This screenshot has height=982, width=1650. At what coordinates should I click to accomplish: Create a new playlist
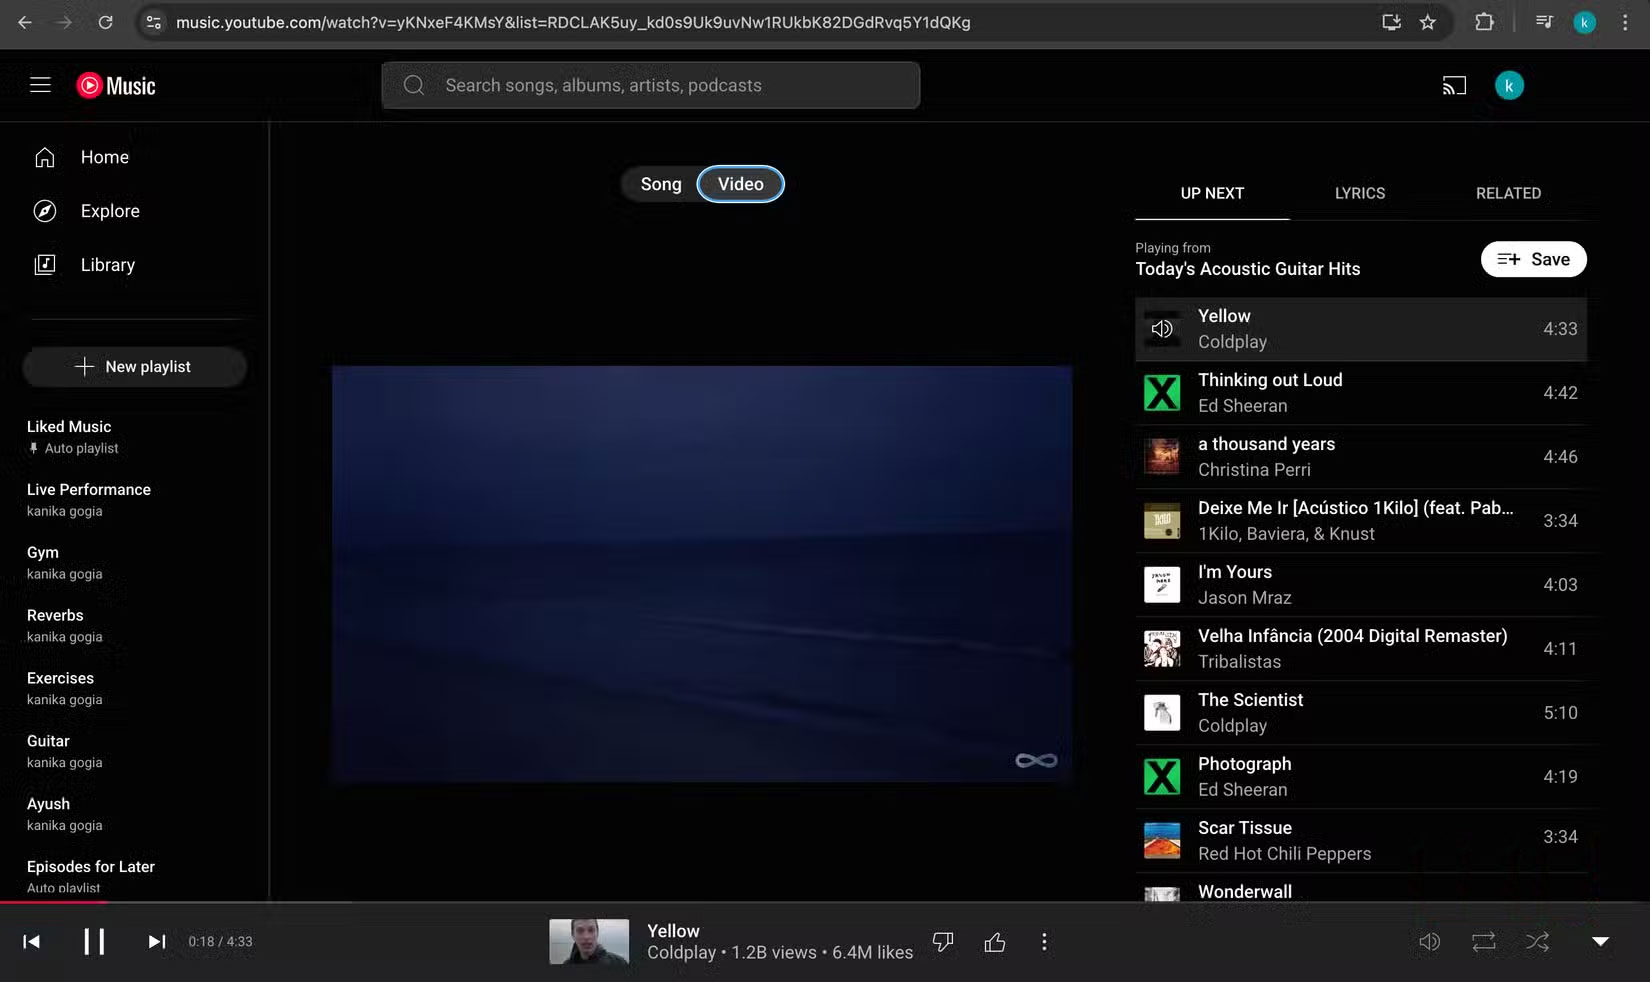pos(134,366)
